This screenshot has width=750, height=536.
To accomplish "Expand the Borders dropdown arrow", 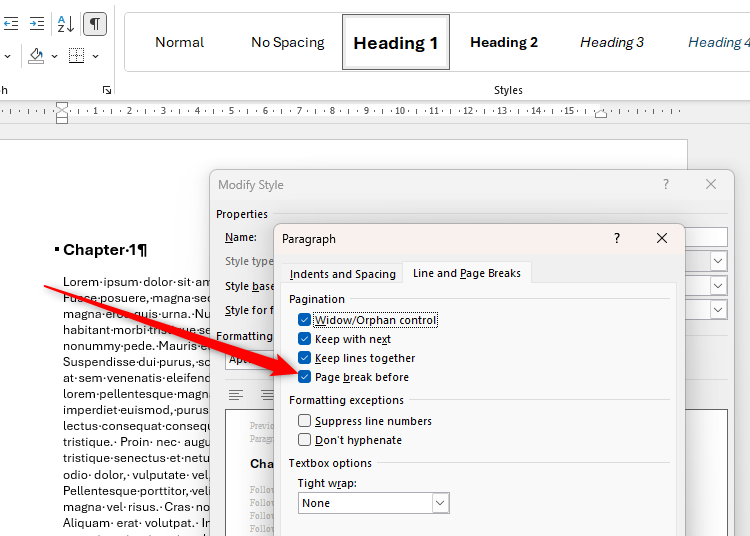I will pyautogui.click(x=95, y=56).
